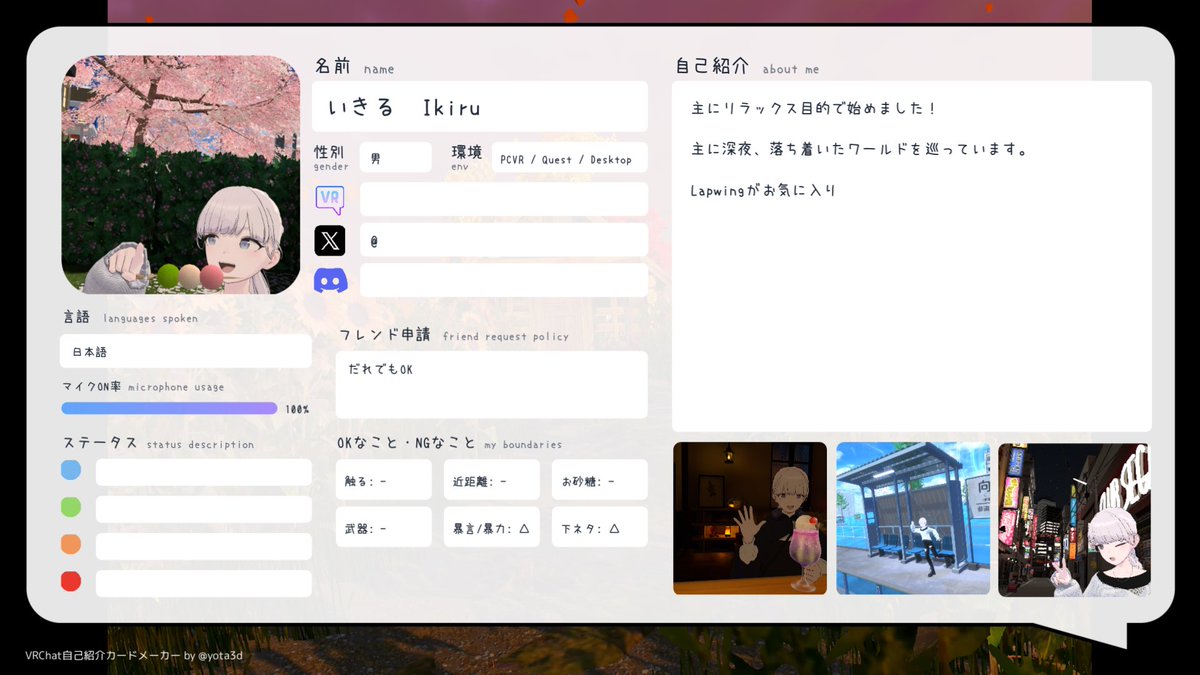1200x675 pixels.
Task: Click the green status description field
Action: pos(204,509)
